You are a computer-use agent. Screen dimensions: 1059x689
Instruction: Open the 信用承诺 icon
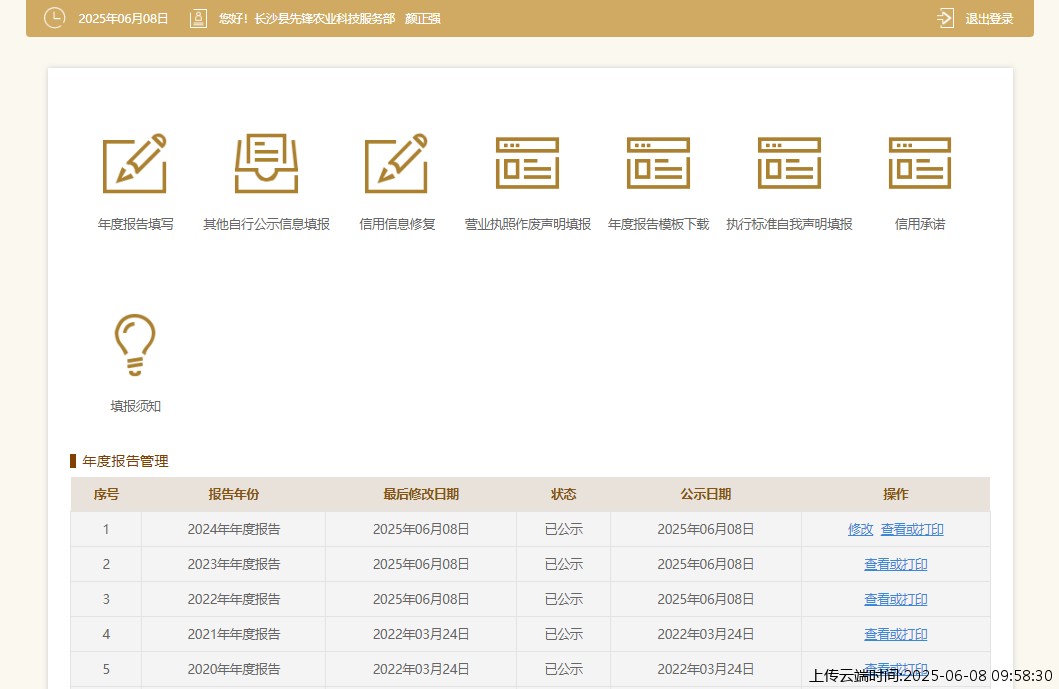[920, 163]
